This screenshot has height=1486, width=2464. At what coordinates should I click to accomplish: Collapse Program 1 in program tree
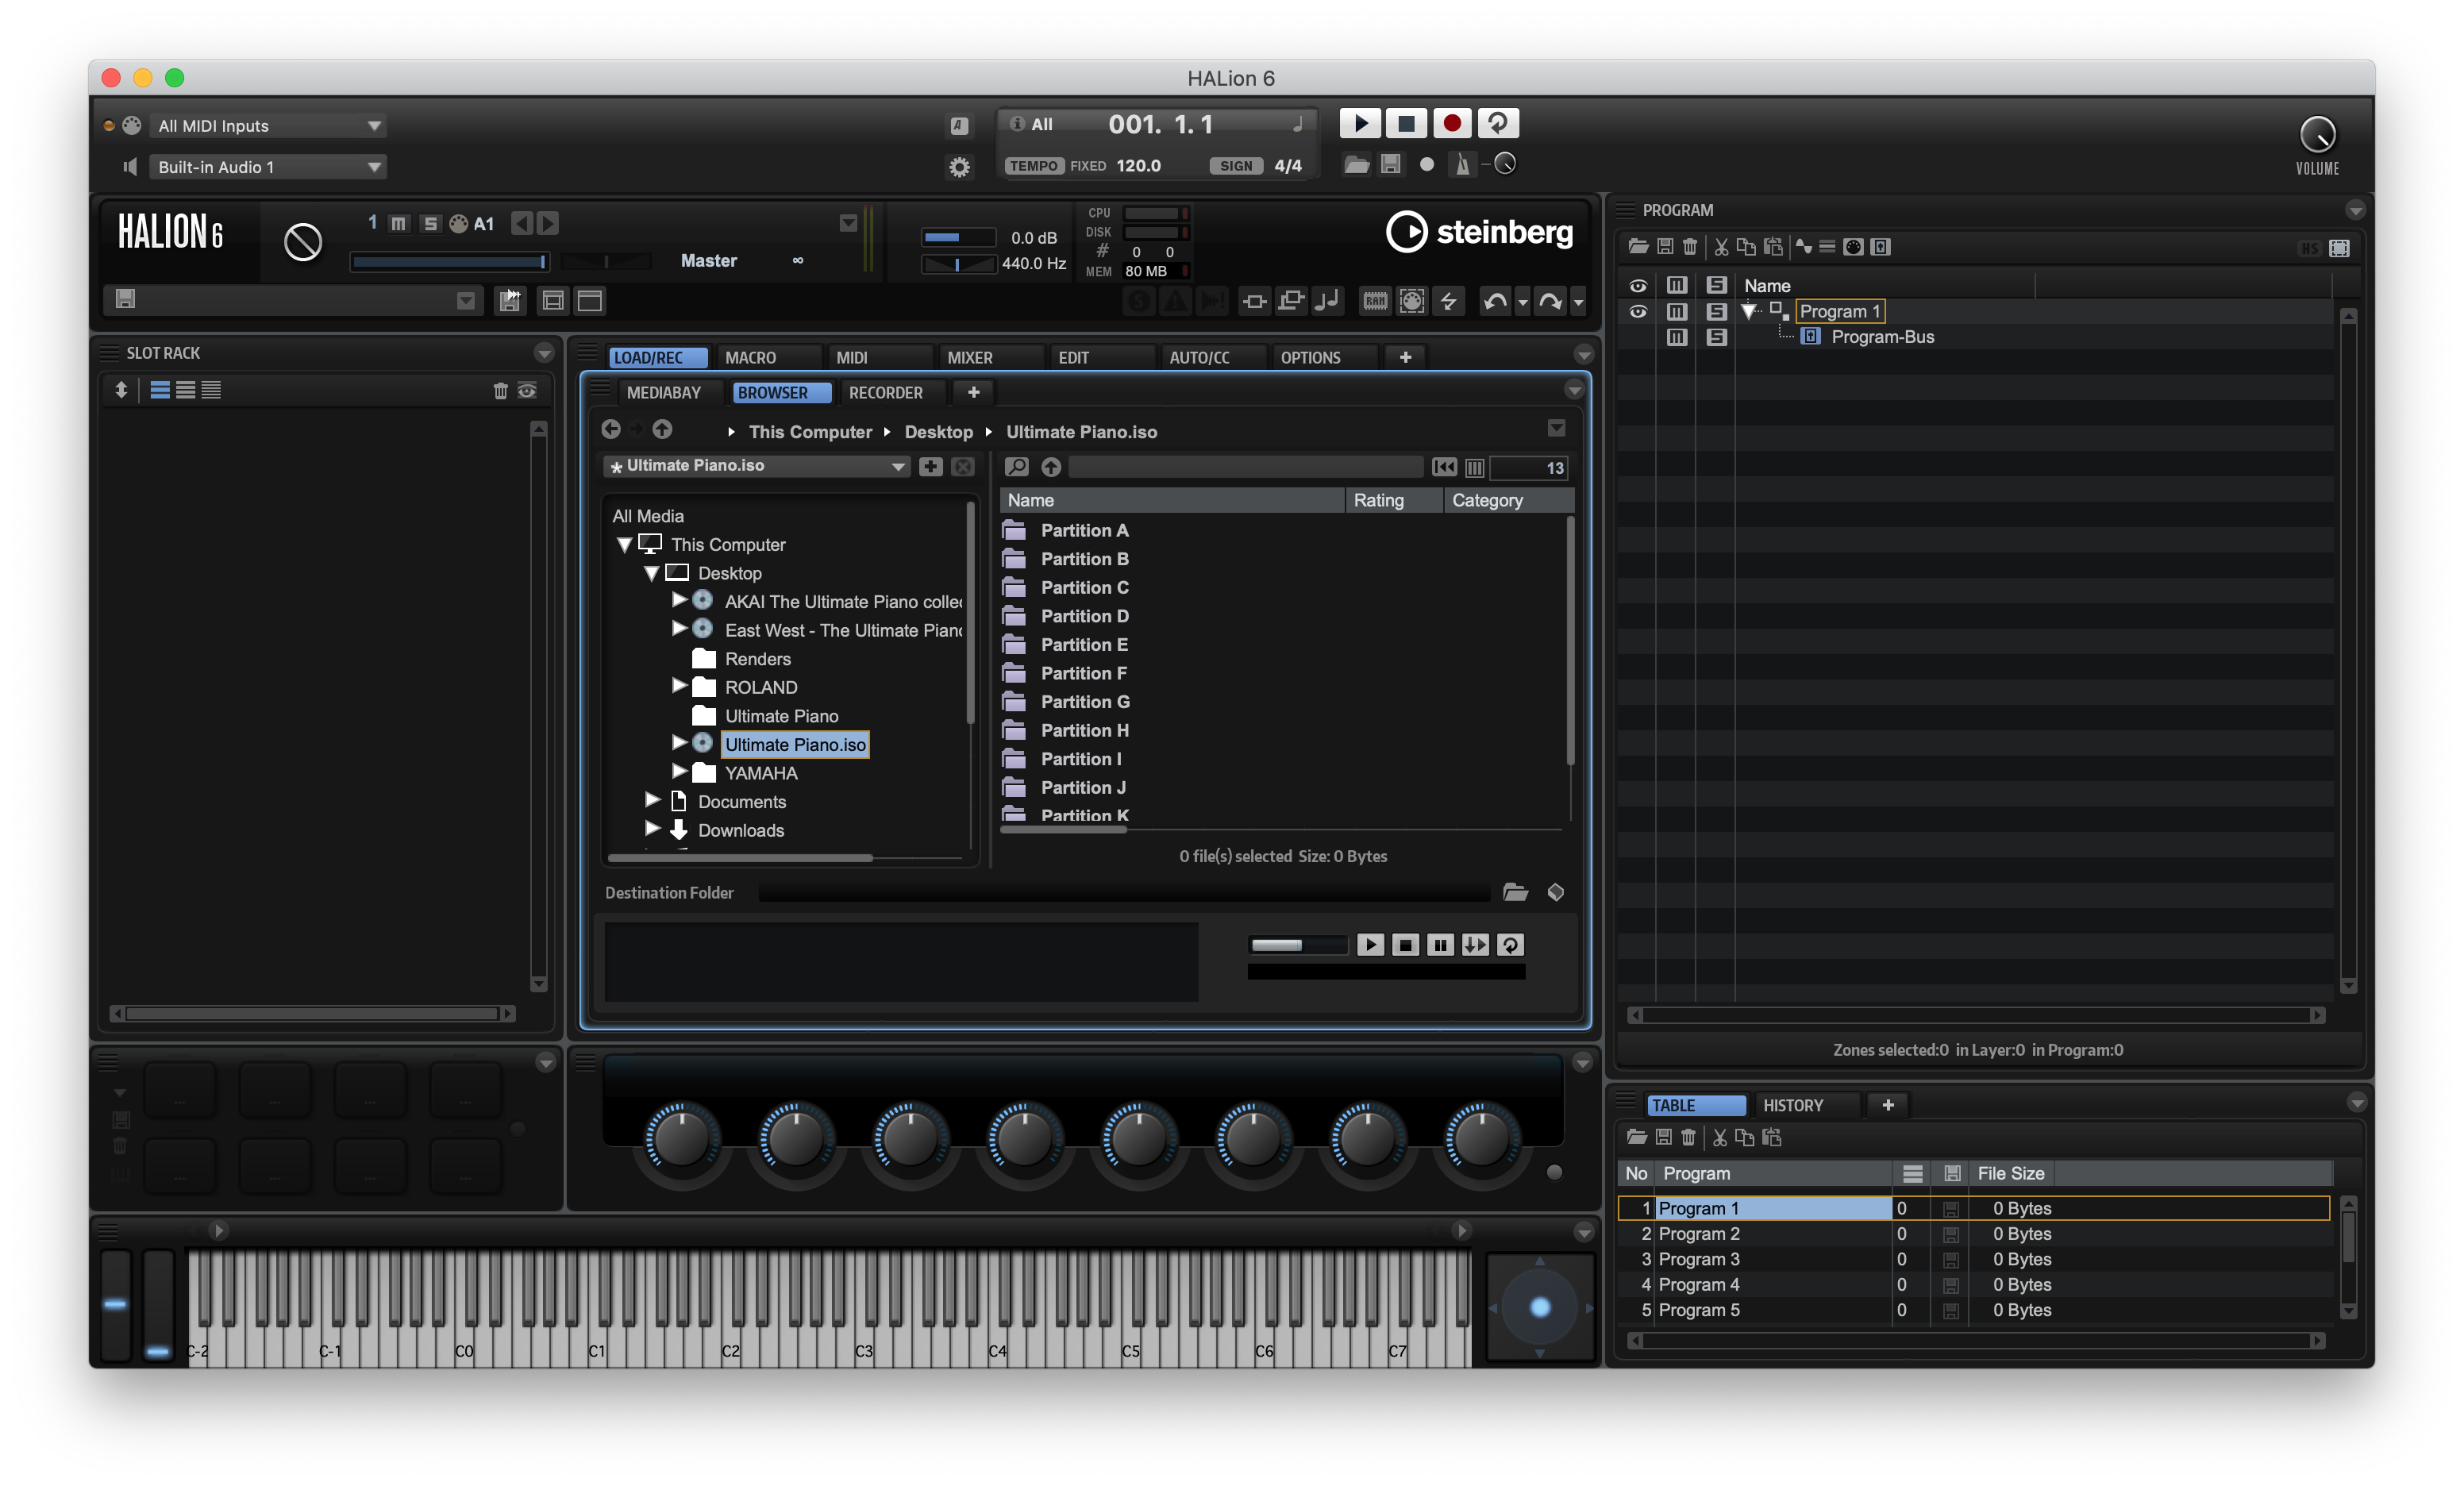[1749, 311]
